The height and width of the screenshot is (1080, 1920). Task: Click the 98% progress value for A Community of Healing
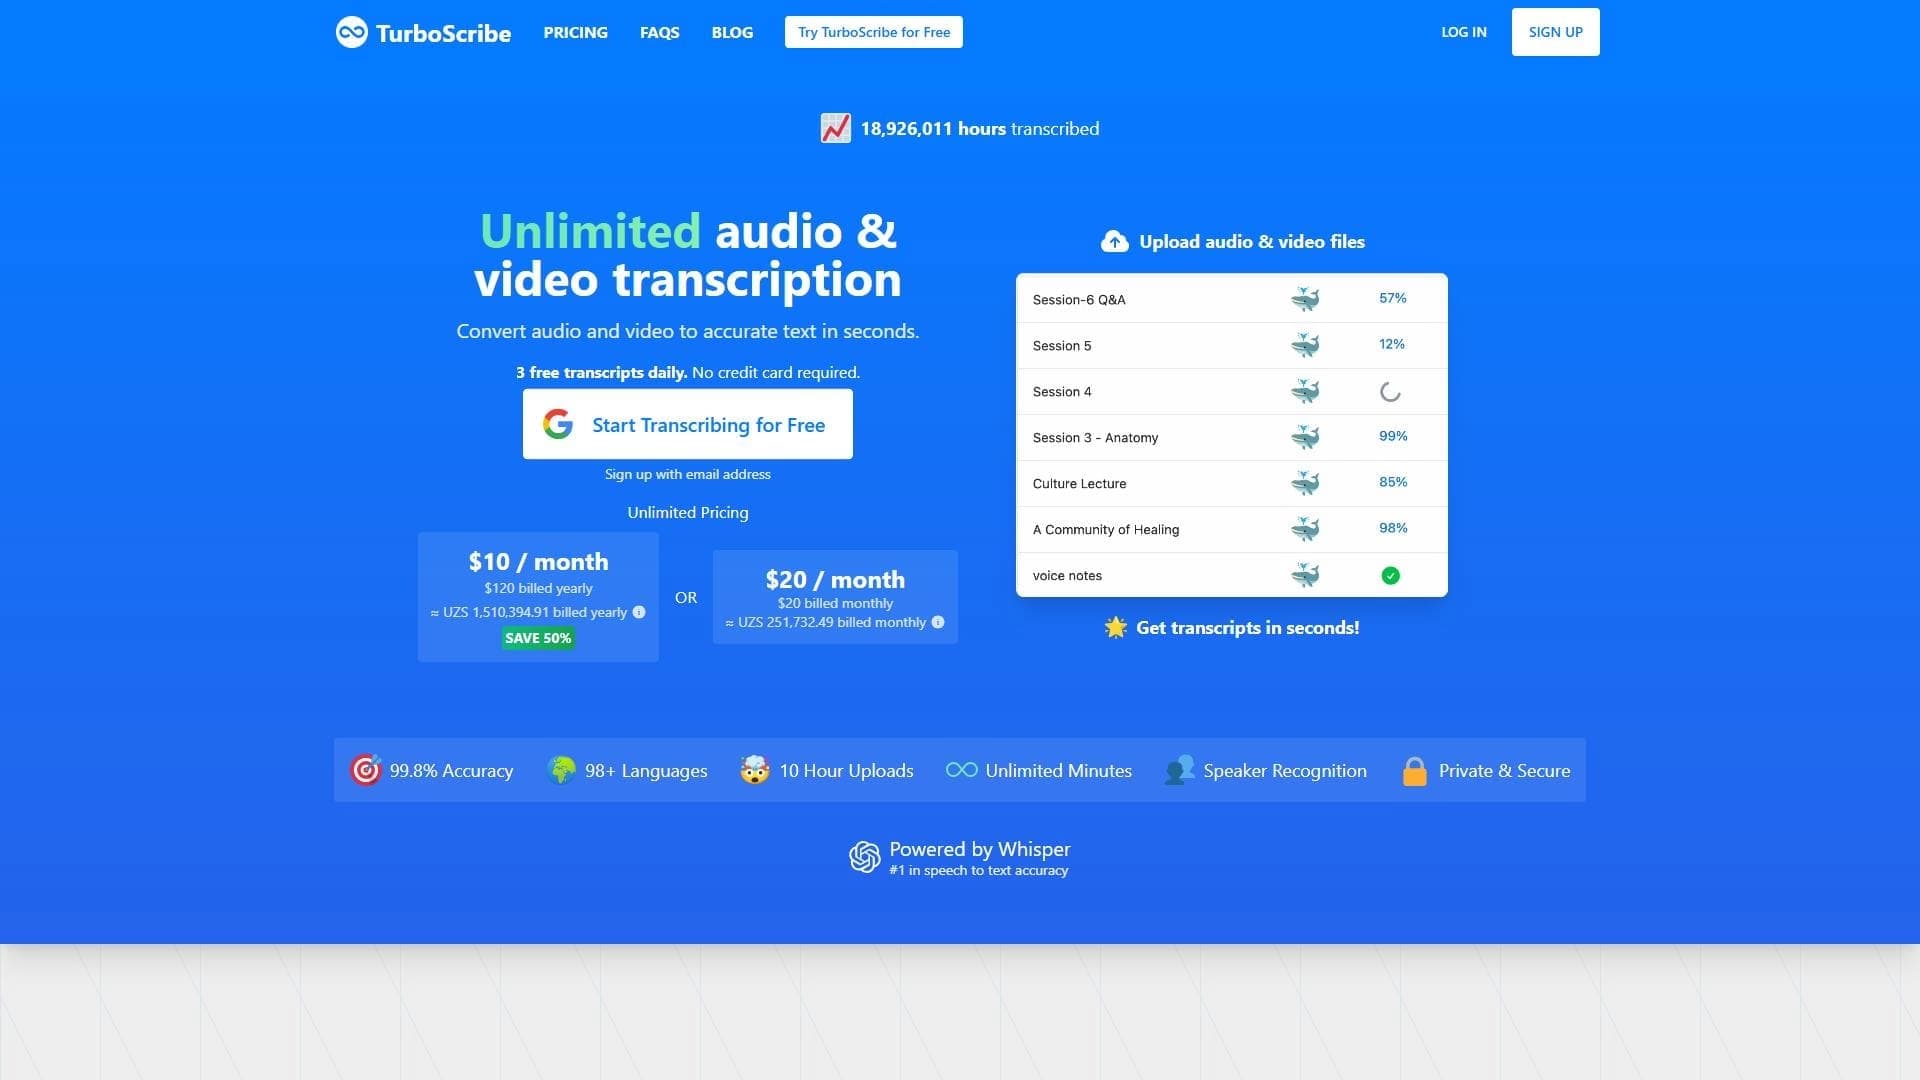click(x=1392, y=528)
